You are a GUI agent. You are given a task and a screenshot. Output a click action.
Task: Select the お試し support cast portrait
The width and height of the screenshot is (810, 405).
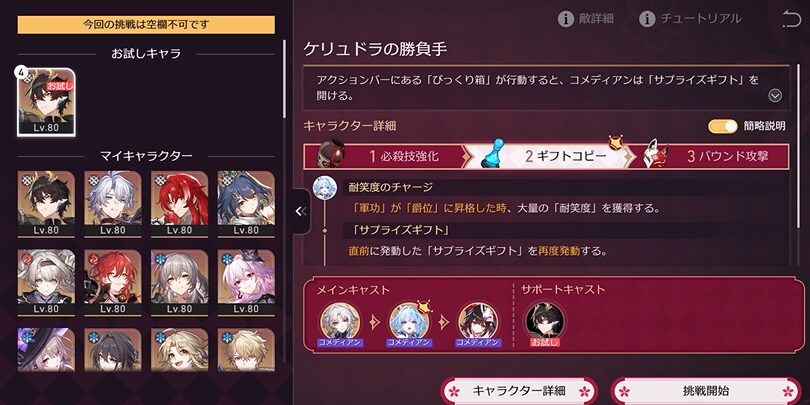[545, 322]
